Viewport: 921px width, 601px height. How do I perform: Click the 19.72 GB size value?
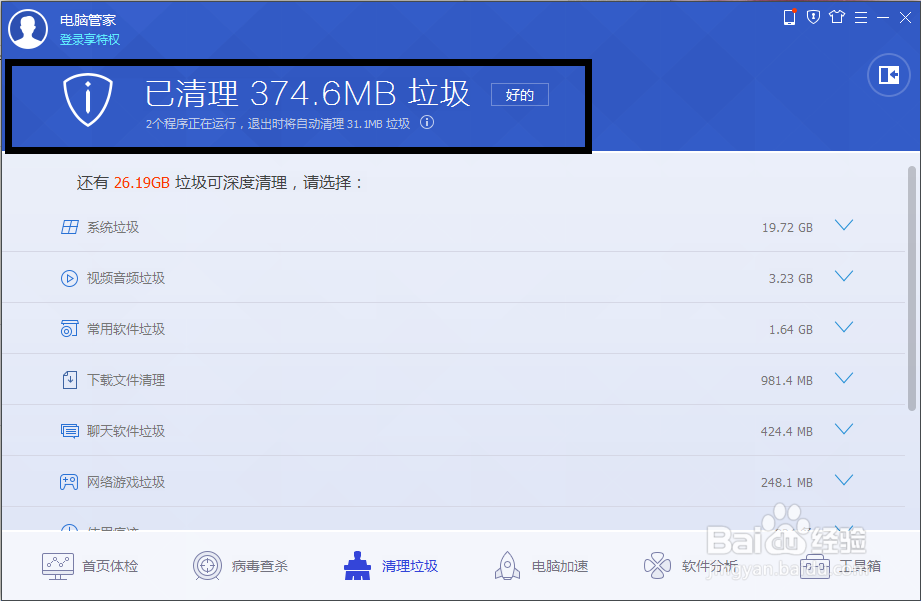787,227
